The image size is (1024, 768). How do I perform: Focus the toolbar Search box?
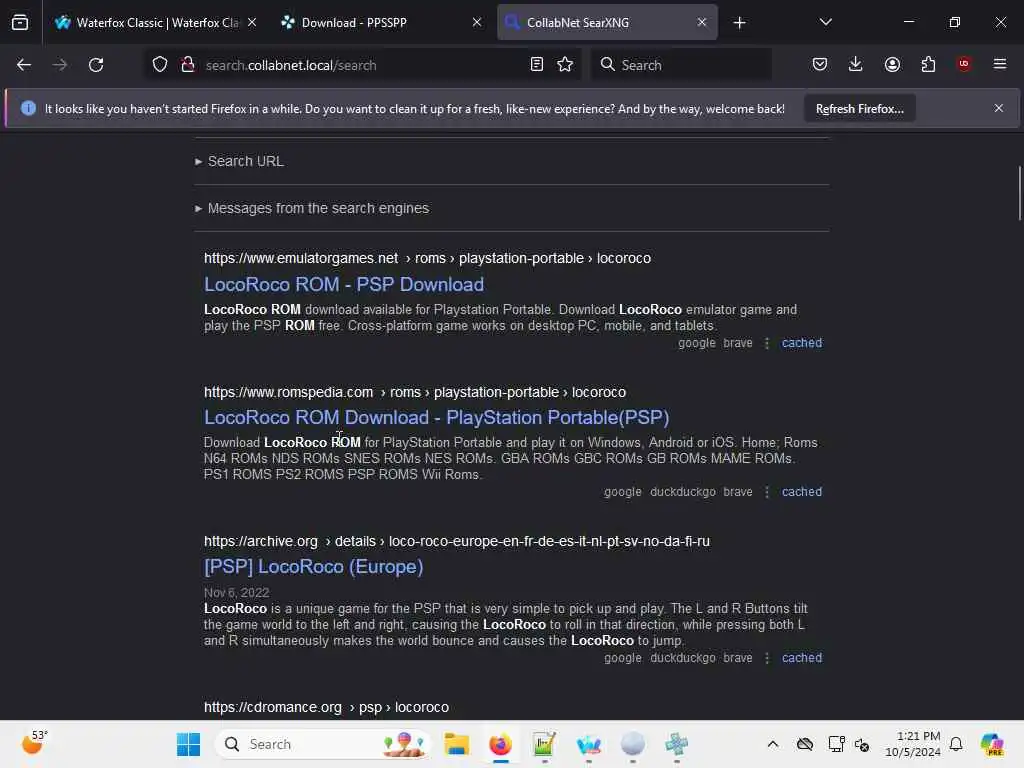(x=681, y=65)
